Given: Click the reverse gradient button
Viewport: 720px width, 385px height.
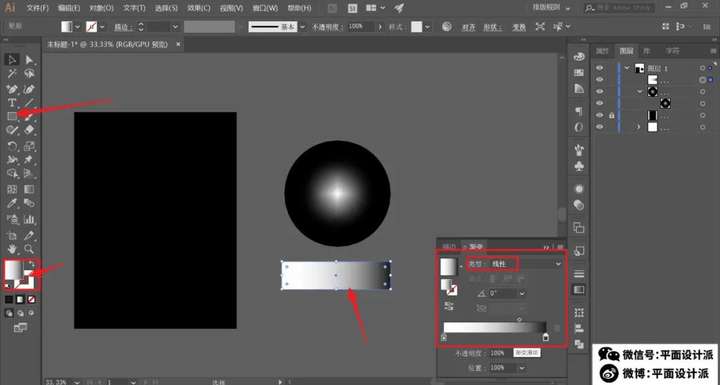Looking at the screenshot, I should [x=449, y=306].
